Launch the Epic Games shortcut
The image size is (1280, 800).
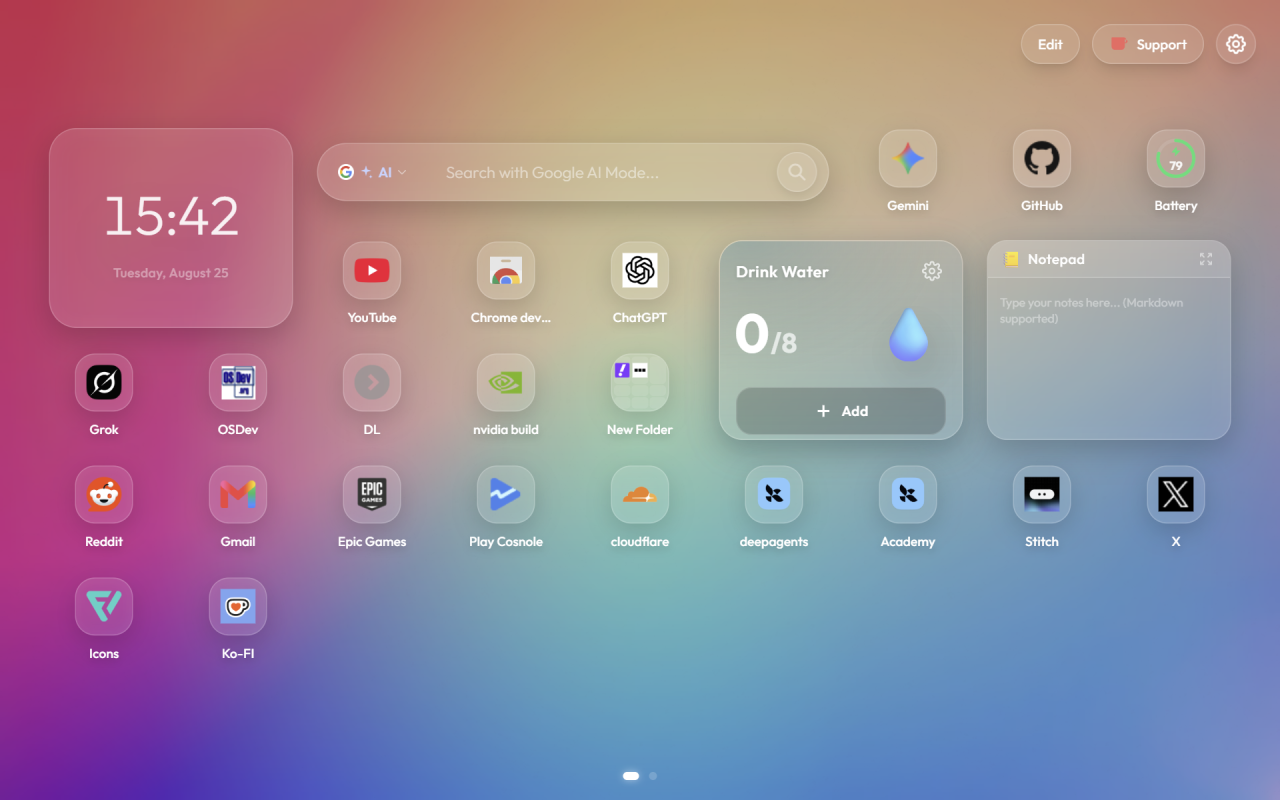(x=372, y=494)
